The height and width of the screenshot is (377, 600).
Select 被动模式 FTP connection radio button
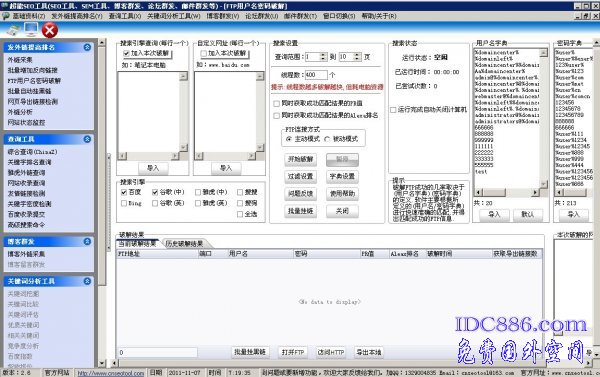pos(327,139)
